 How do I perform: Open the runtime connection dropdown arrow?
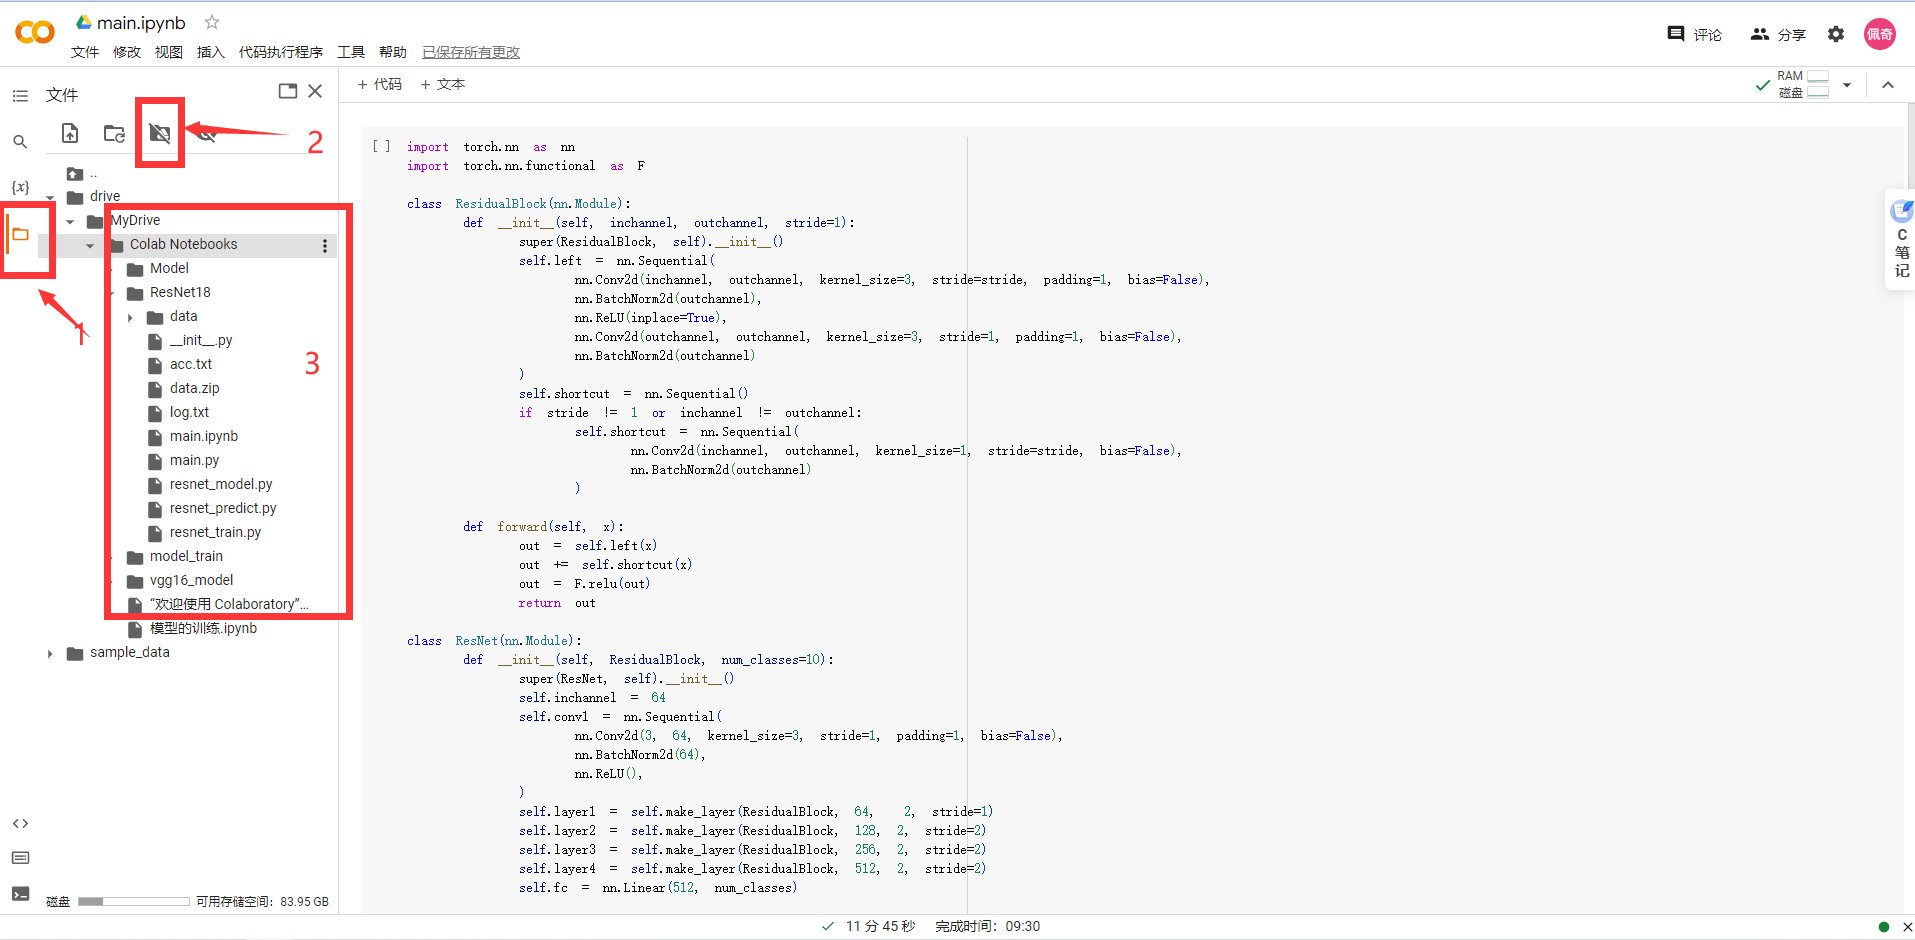[x=1847, y=85]
